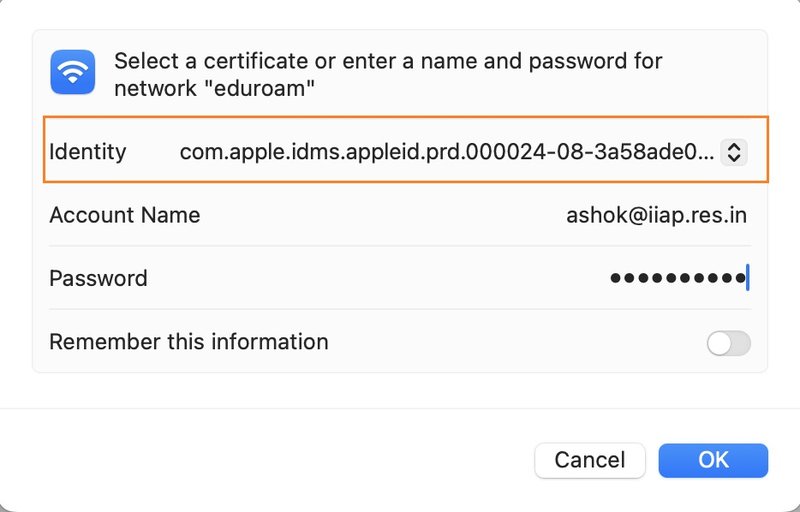Click the truncated end of the Identity value

click(x=702, y=152)
